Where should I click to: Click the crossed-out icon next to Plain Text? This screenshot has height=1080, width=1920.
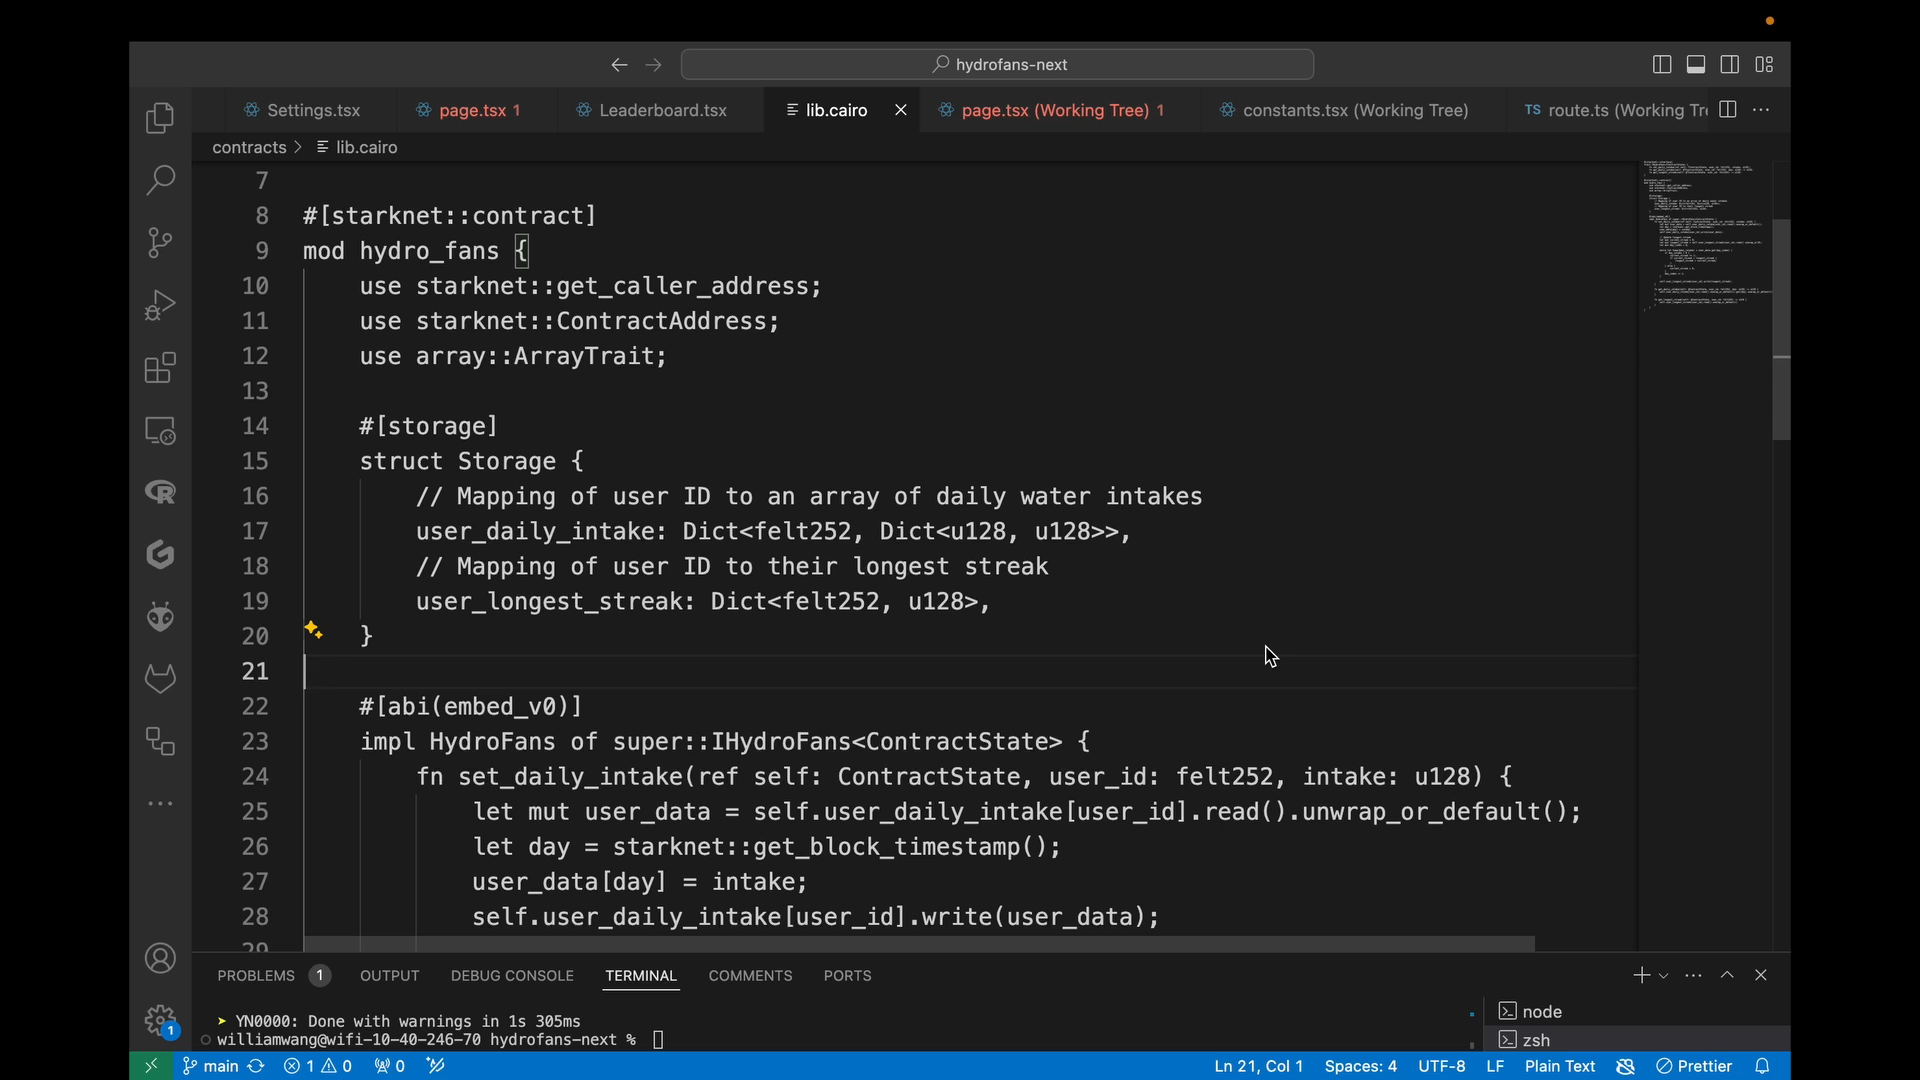(1626, 1066)
